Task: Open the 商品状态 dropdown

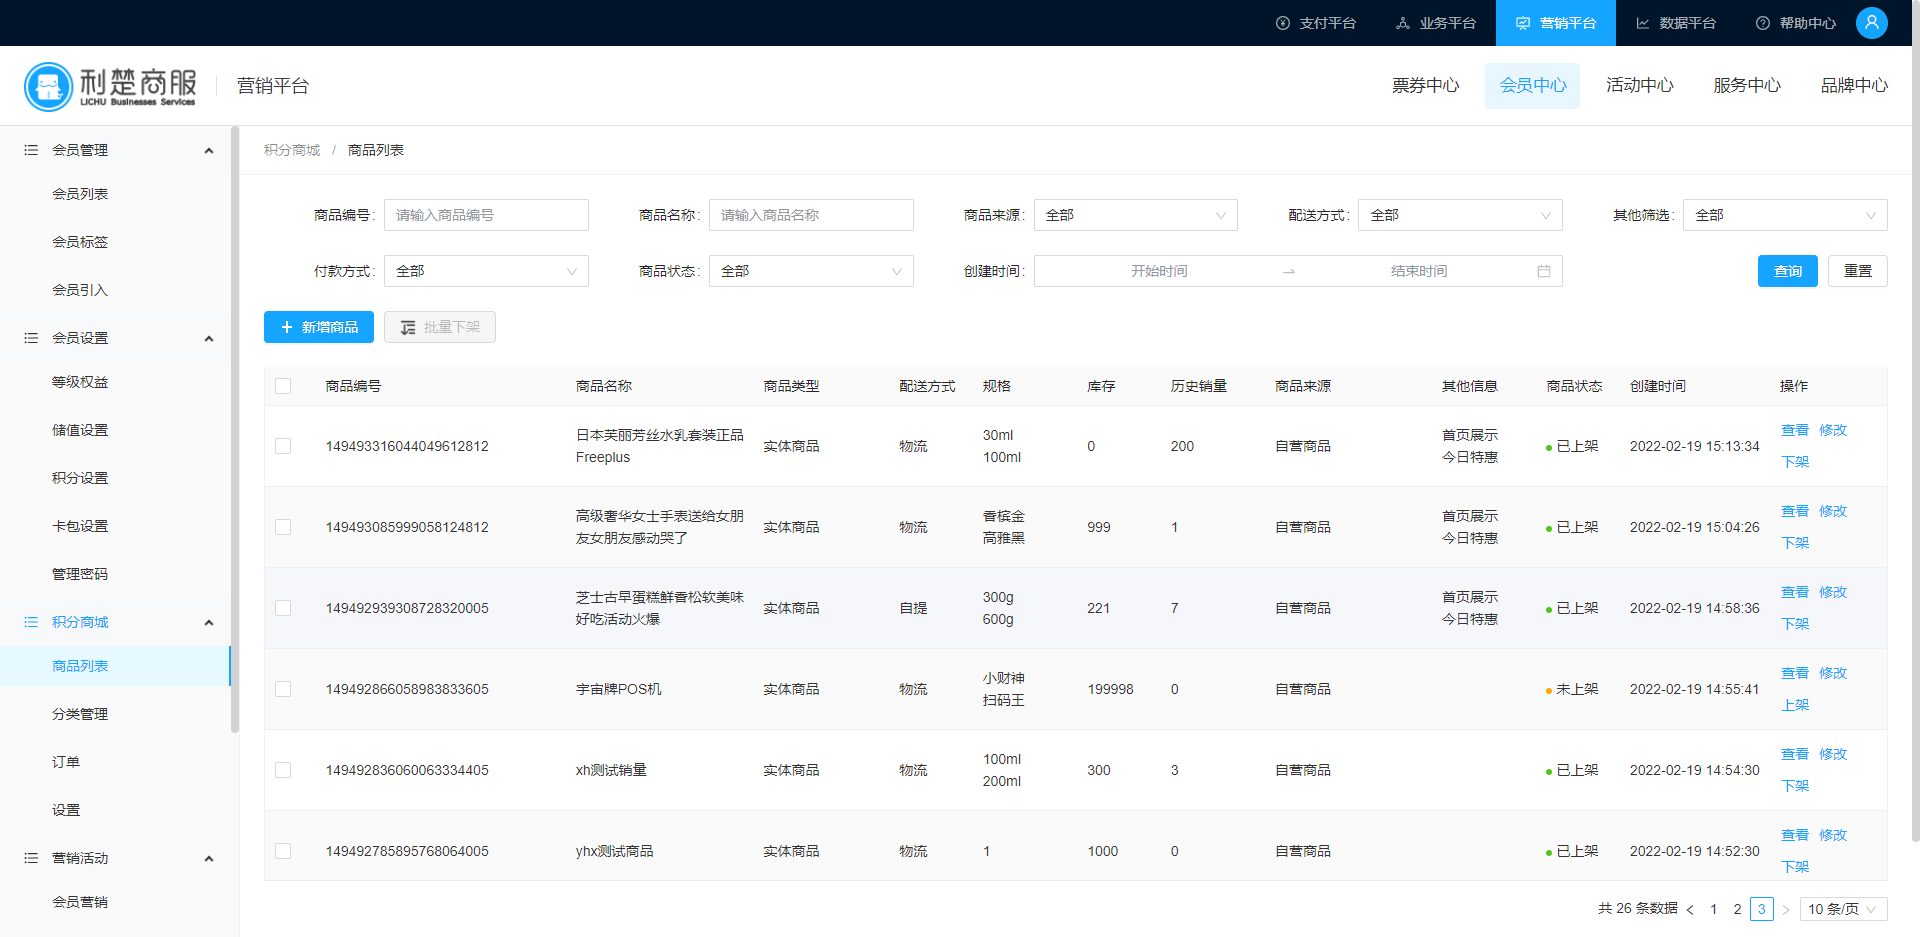Action: coord(811,271)
